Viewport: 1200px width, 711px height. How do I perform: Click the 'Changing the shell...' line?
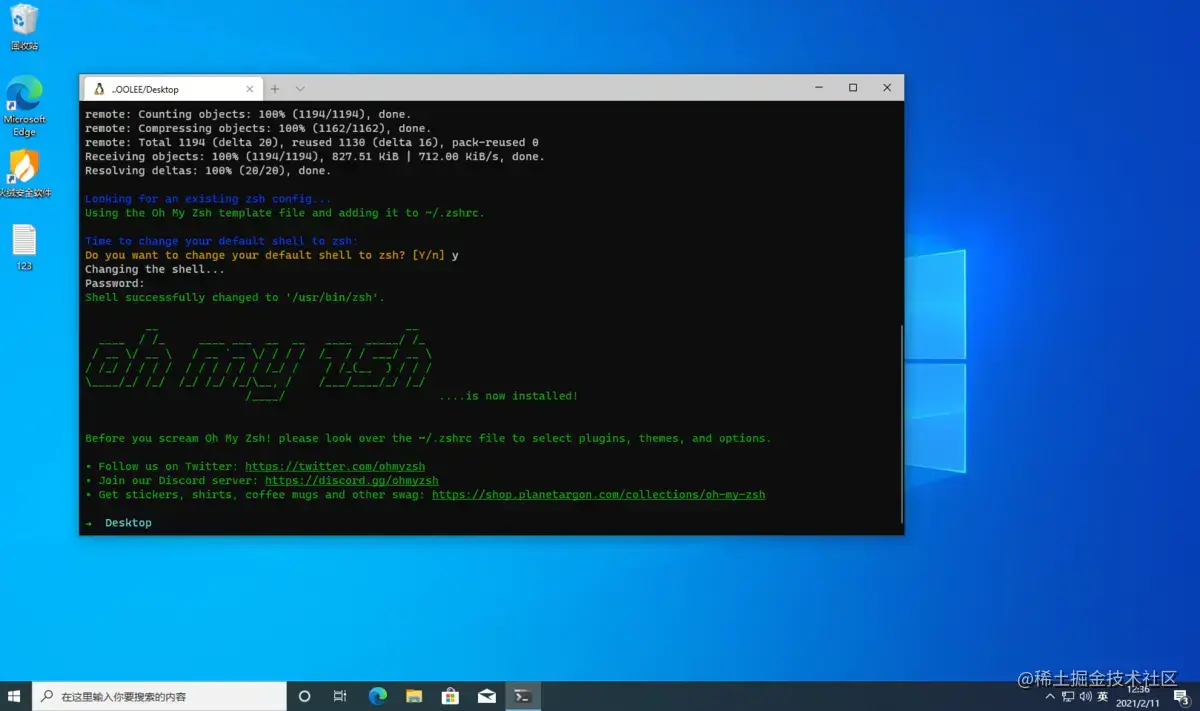(155, 269)
